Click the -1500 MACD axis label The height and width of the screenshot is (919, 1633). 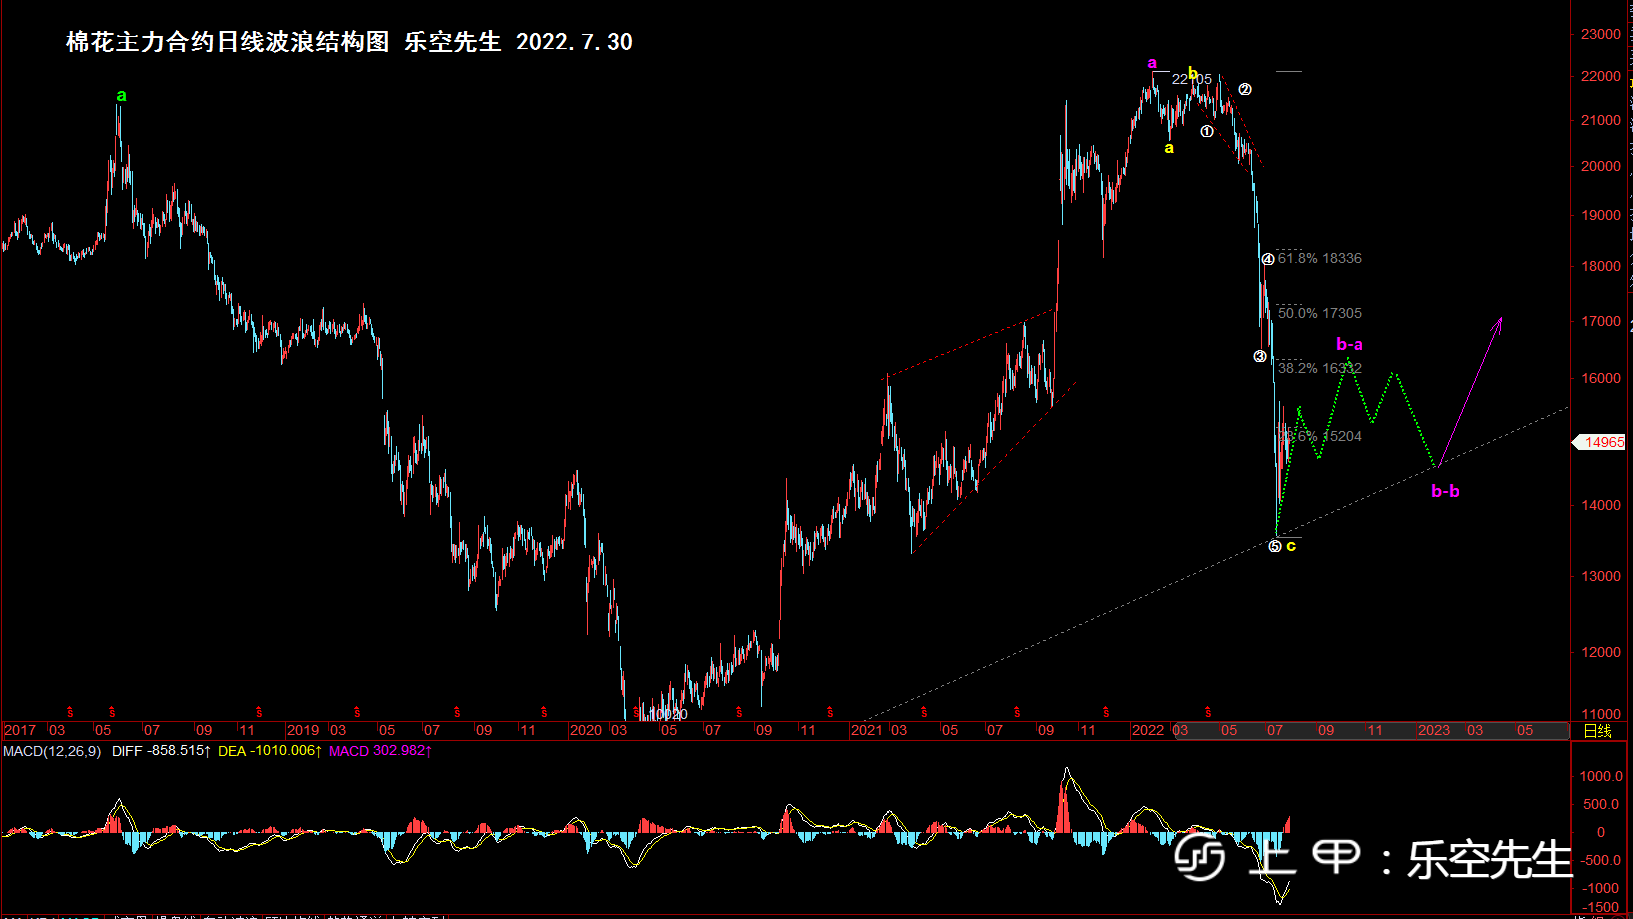(1602, 907)
